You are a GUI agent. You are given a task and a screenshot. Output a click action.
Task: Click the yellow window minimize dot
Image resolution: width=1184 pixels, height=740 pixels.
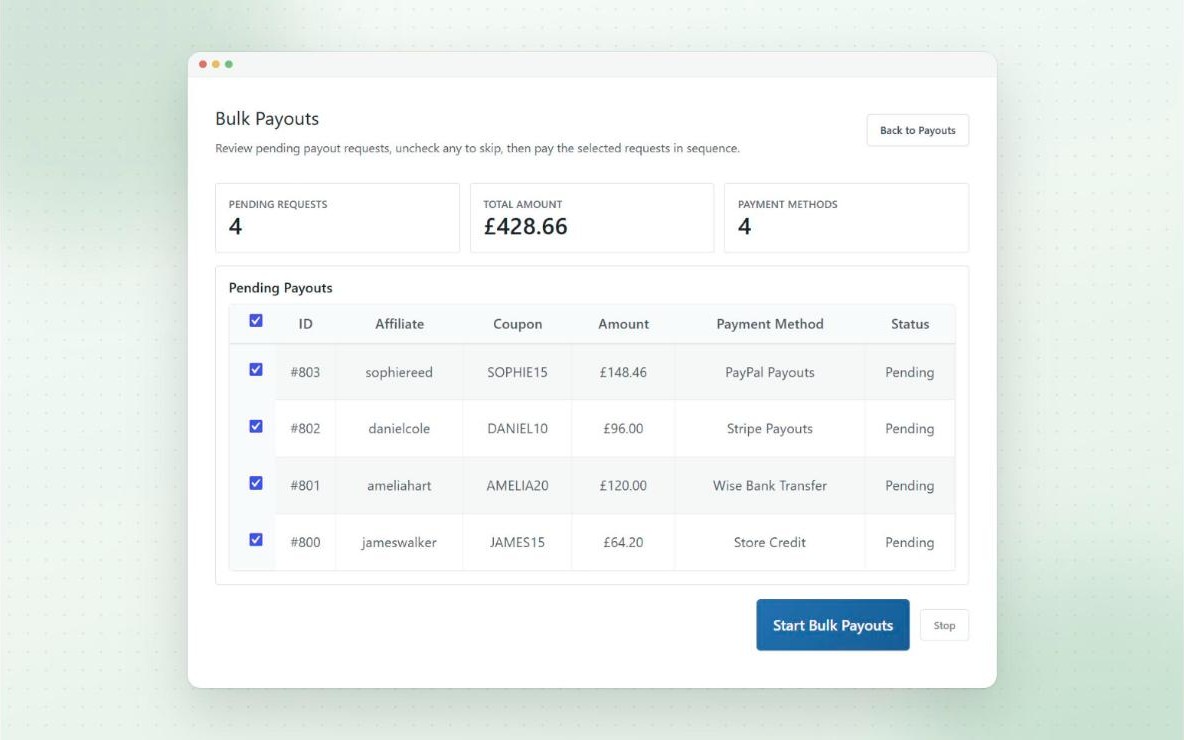point(215,64)
